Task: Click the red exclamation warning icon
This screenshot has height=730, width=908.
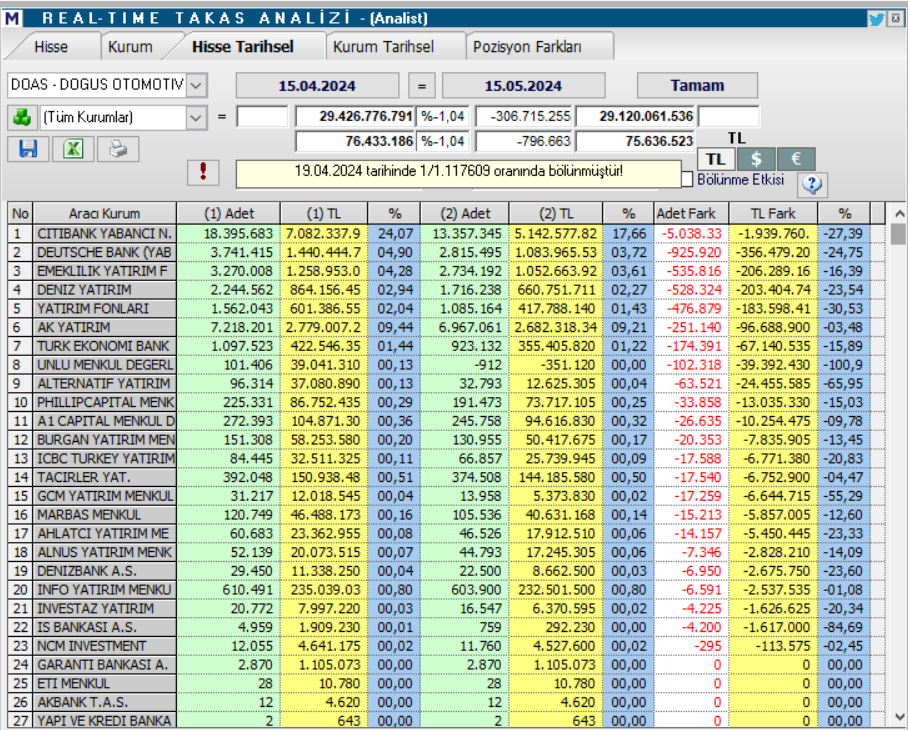Action: (x=205, y=171)
